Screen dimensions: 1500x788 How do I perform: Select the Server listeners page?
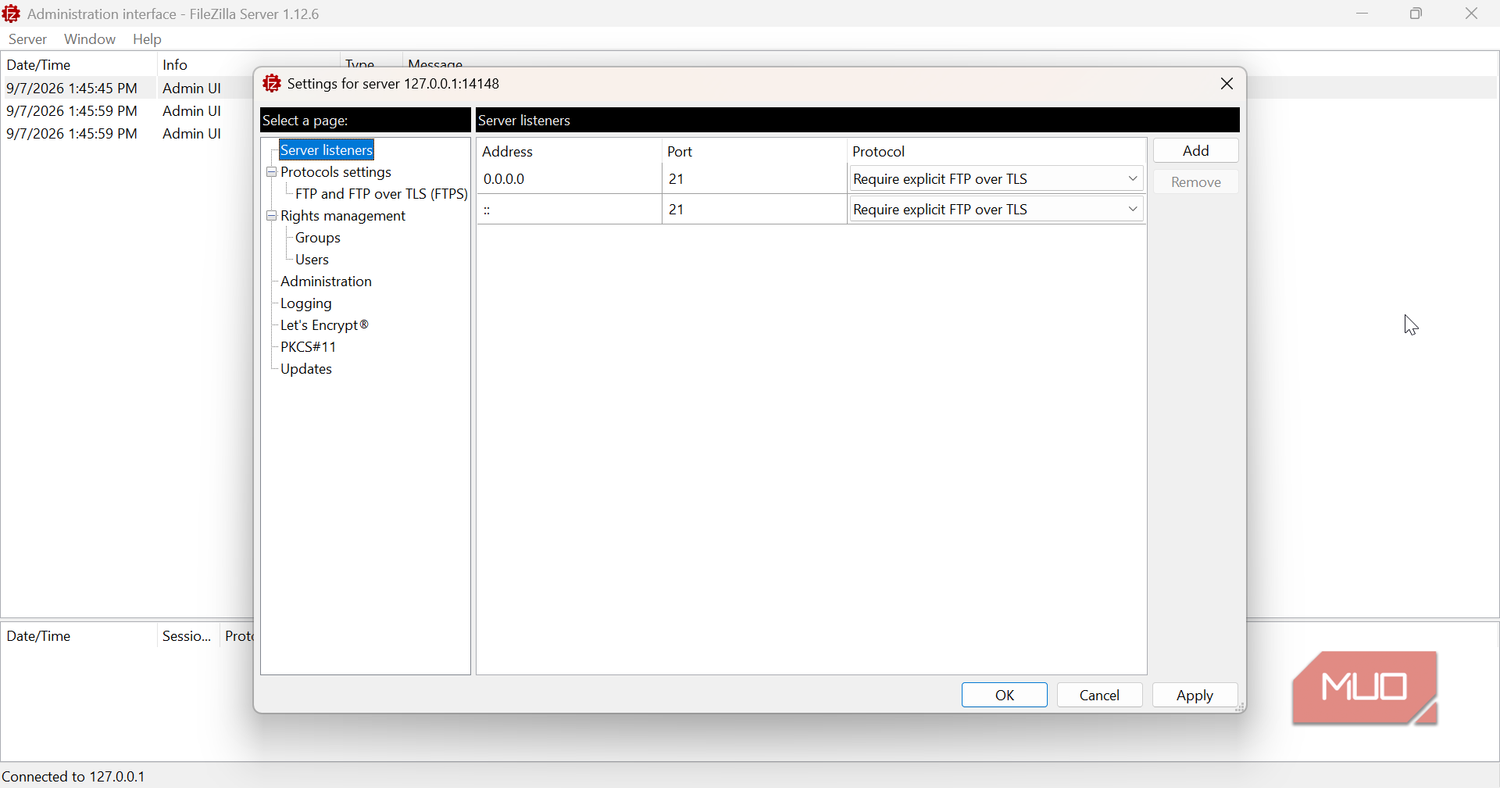point(326,150)
